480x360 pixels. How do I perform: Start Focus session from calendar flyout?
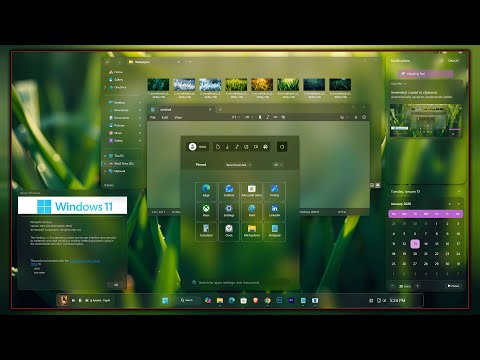pos(453,286)
